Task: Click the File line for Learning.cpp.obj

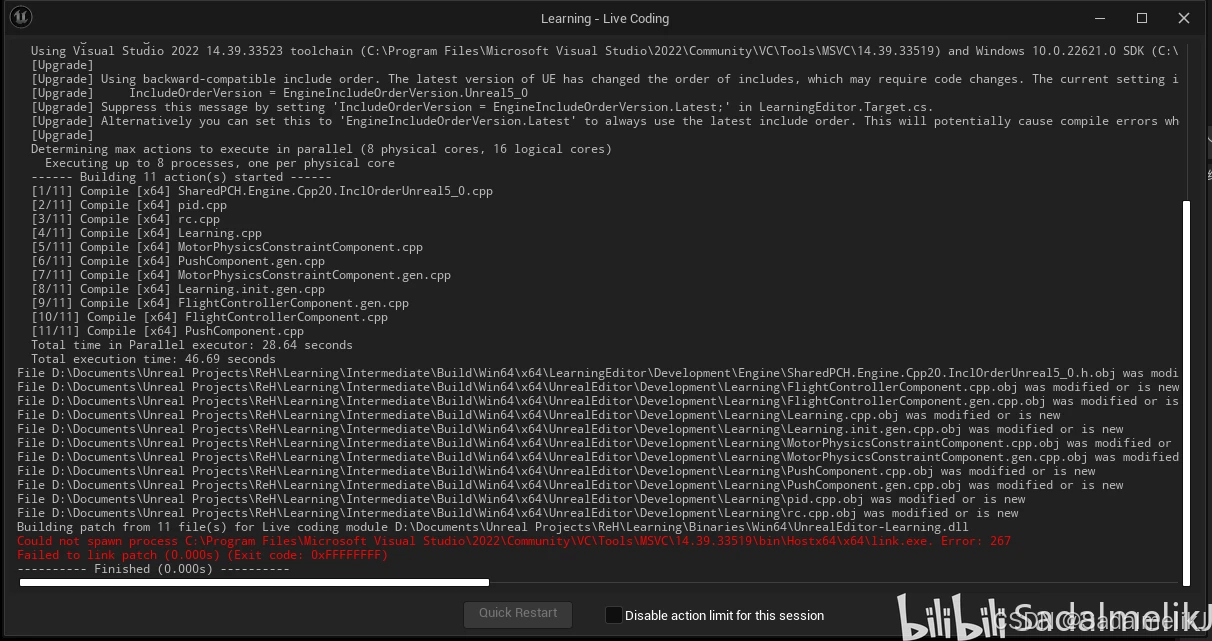Action: (539, 415)
